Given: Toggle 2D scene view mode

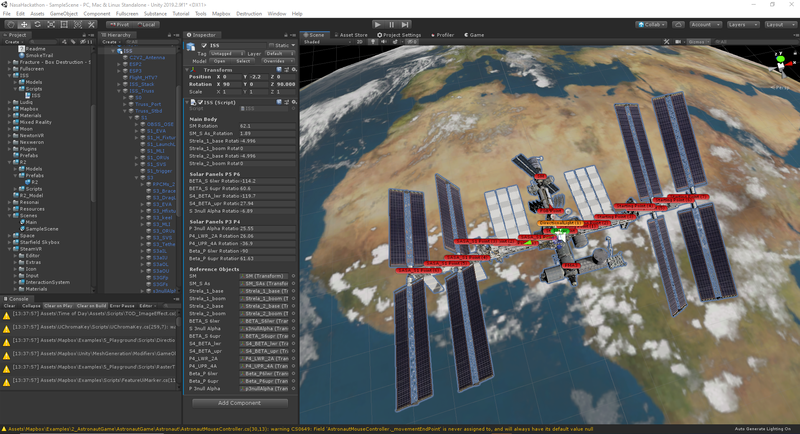Looking at the screenshot, I should click(x=360, y=42).
